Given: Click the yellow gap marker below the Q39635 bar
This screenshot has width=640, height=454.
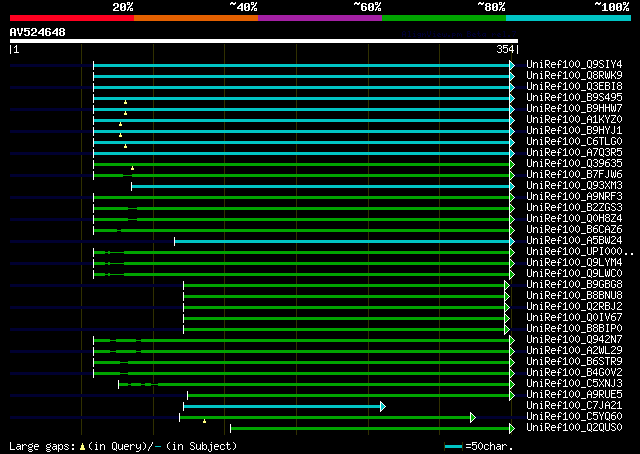Looking at the screenshot, I should point(132,168).
